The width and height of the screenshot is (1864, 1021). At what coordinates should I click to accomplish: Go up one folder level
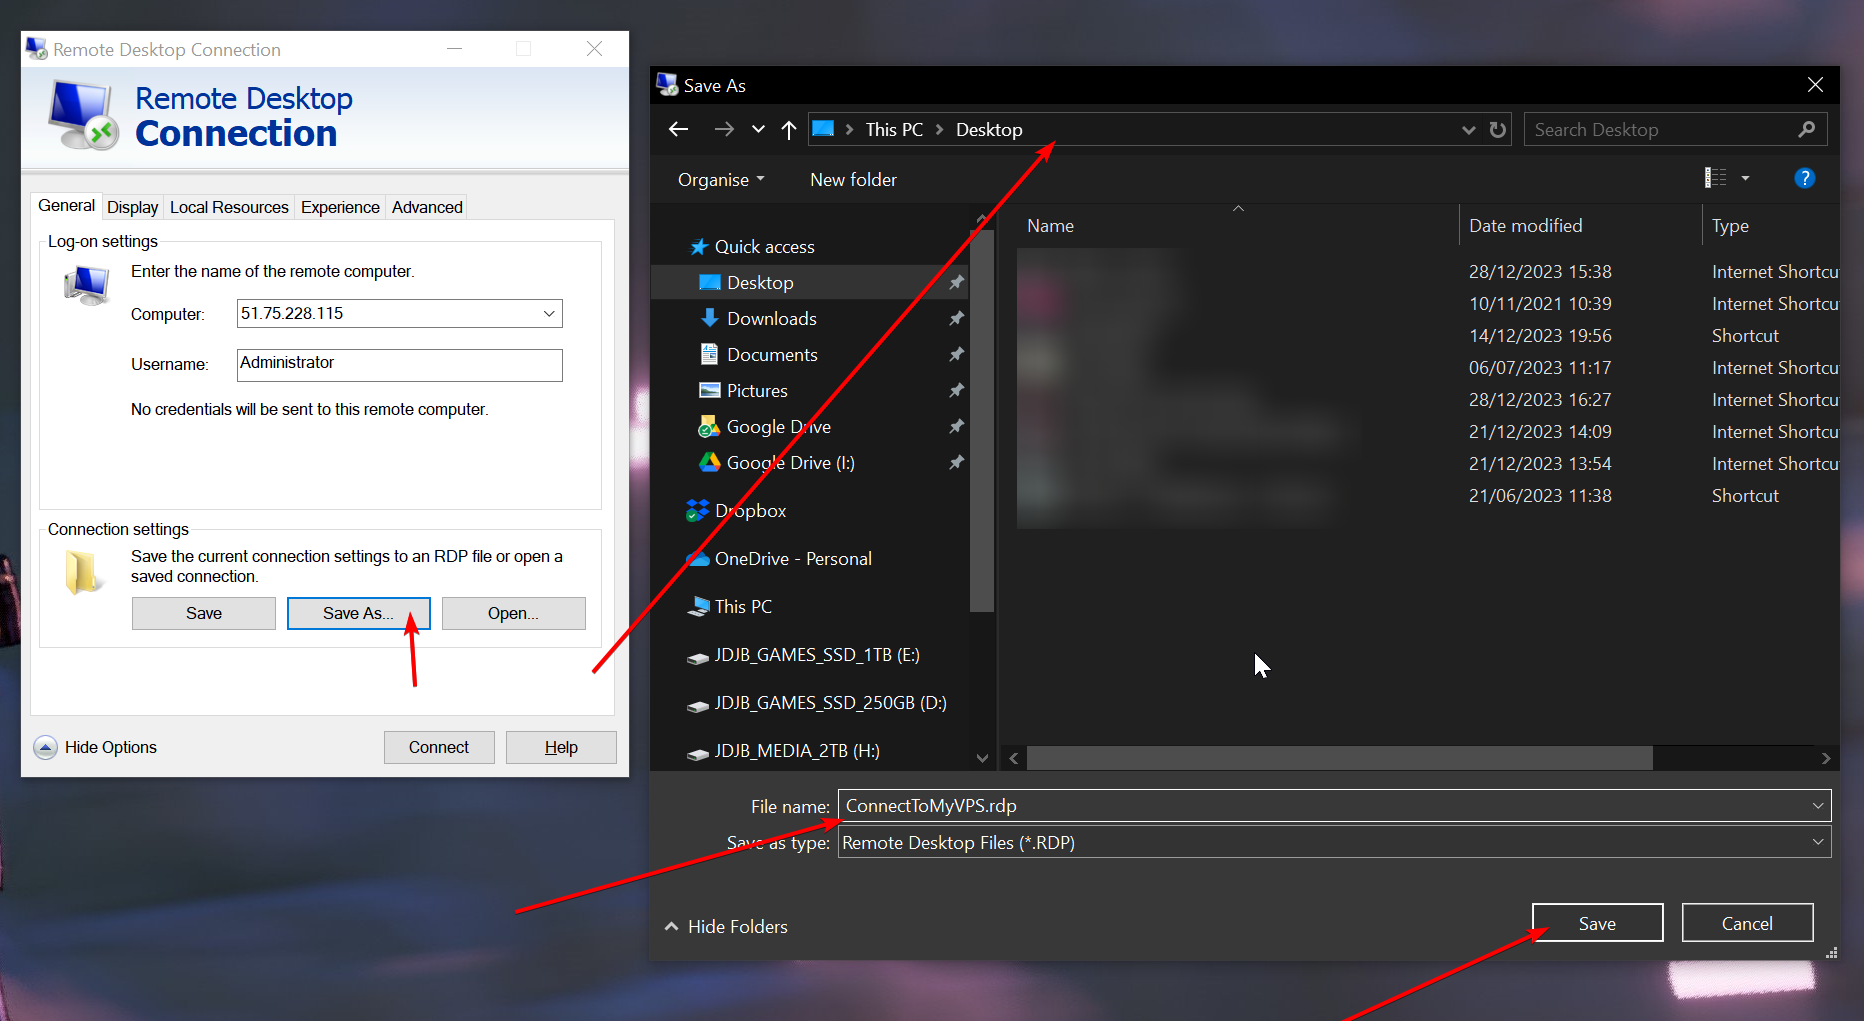click(x=788, y=129)
